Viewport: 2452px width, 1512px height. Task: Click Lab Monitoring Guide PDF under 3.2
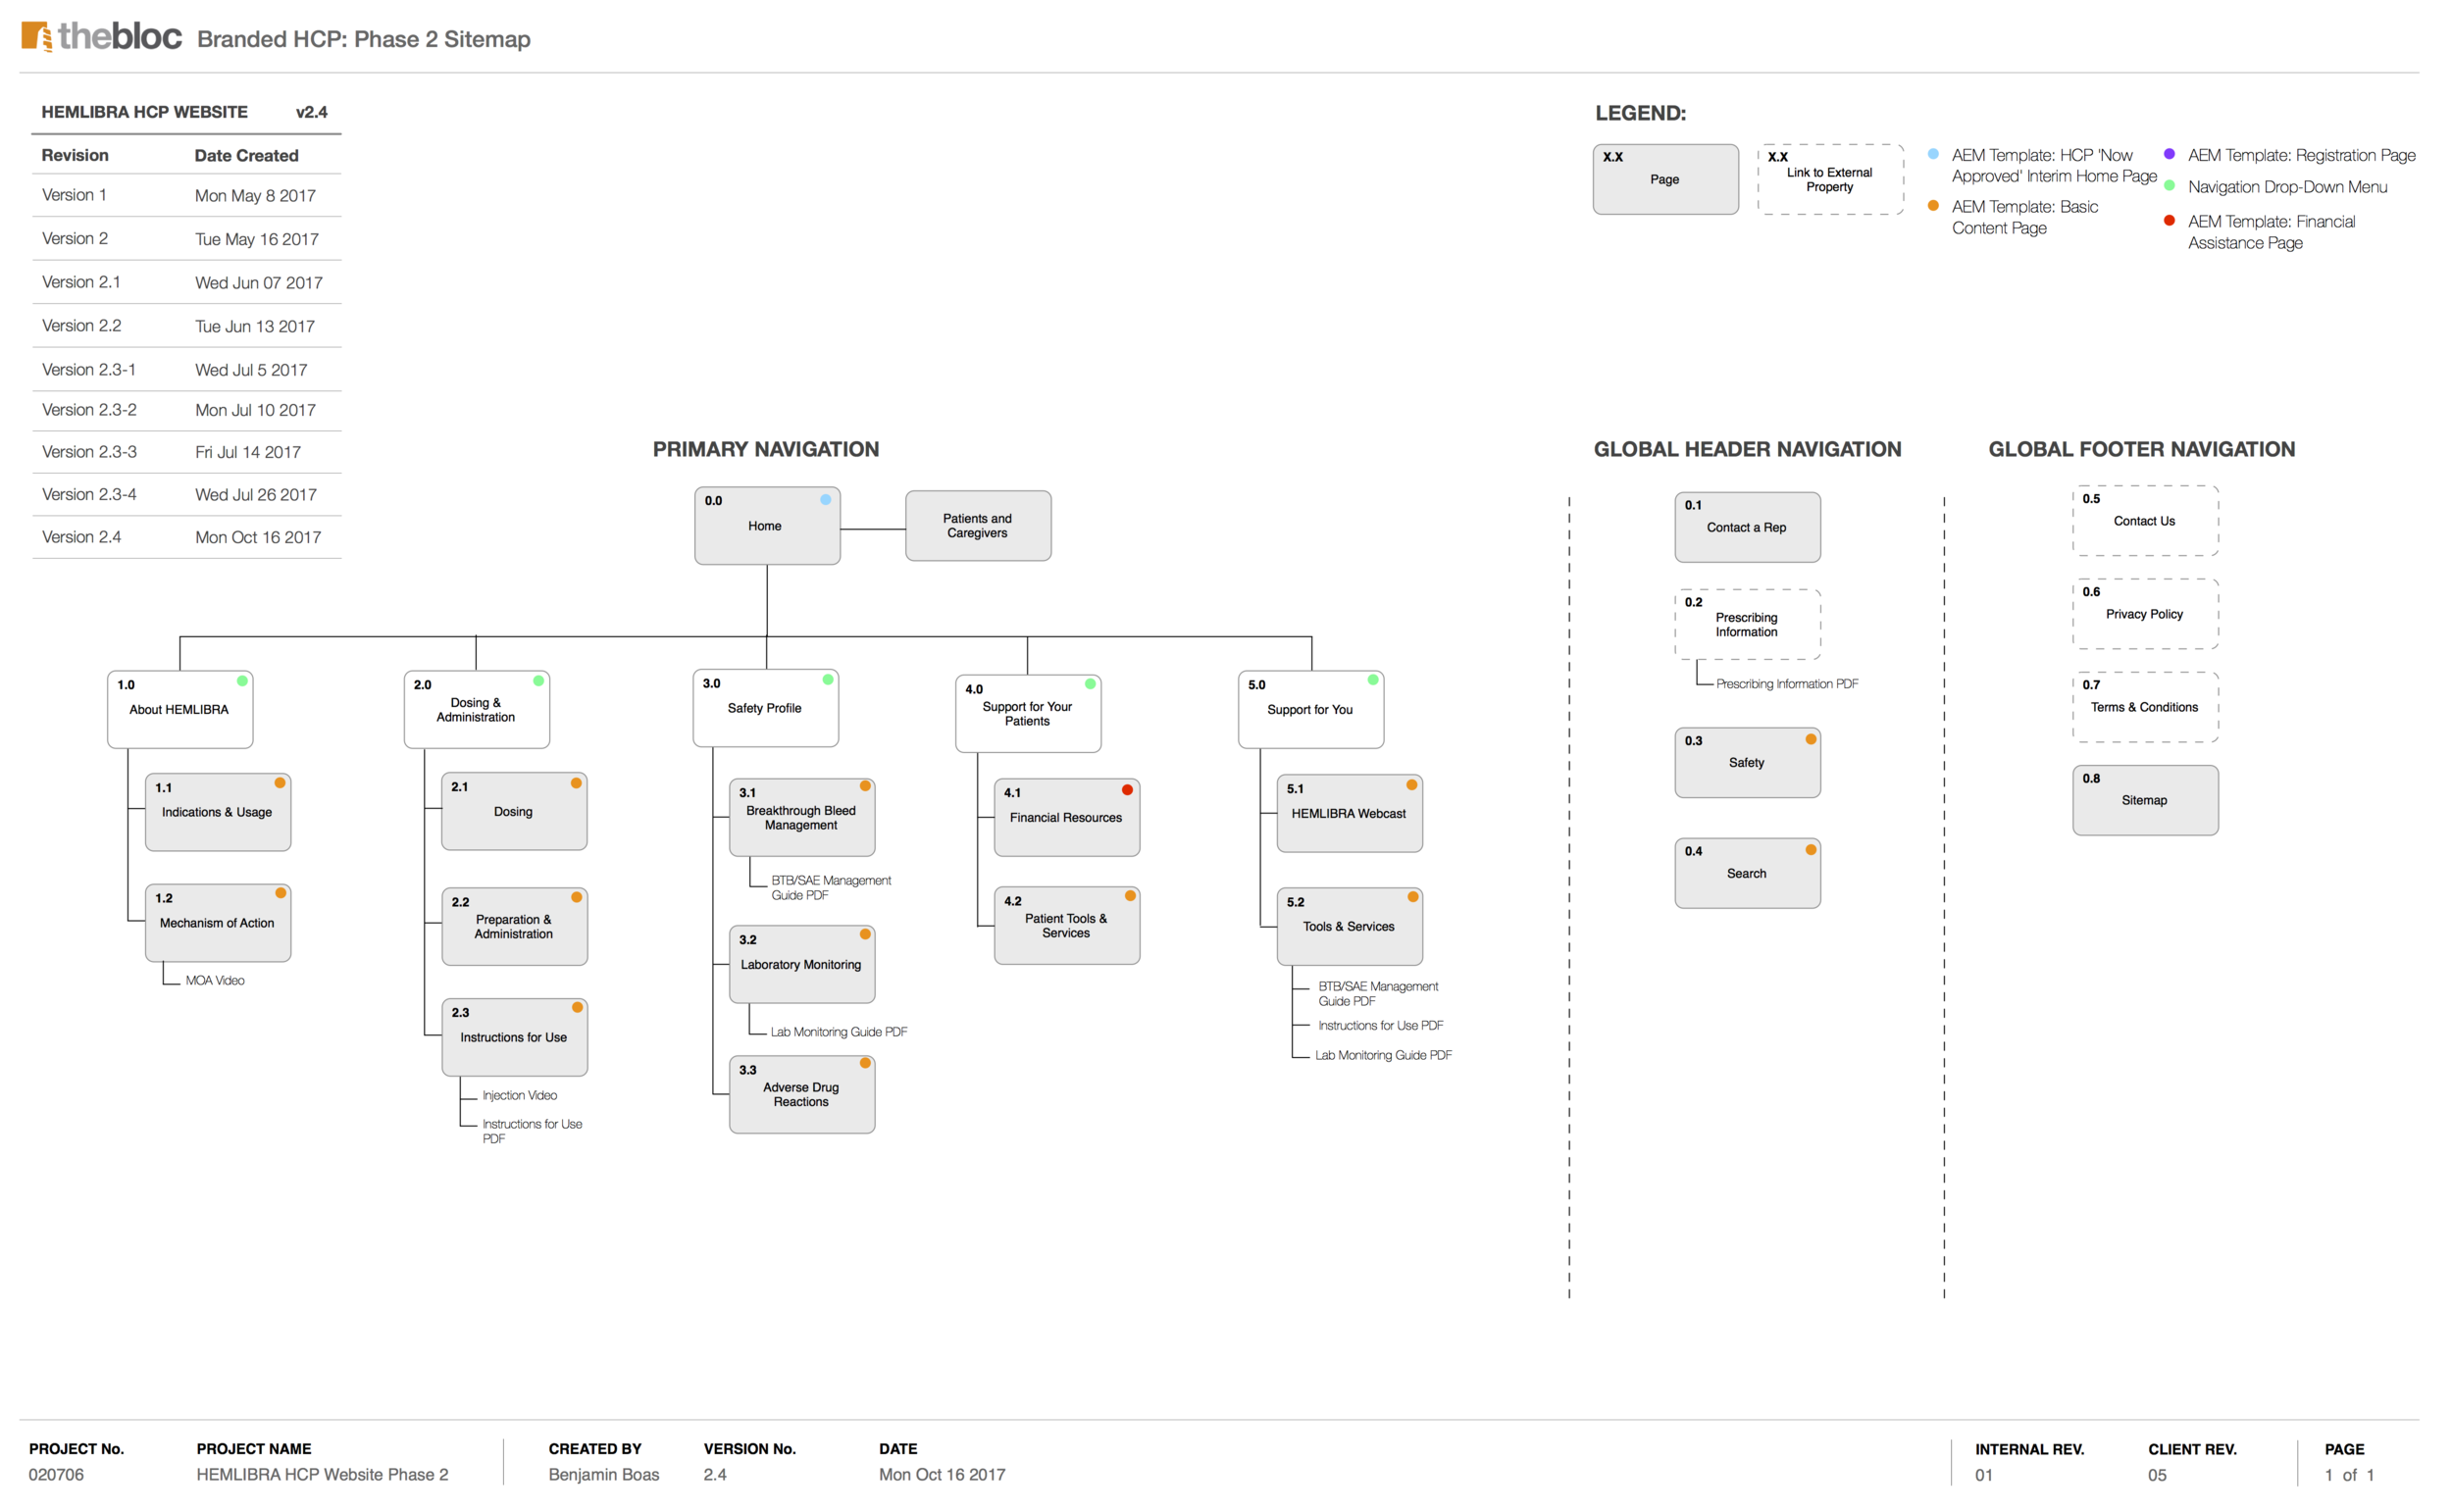click(x=839, y=1033)
